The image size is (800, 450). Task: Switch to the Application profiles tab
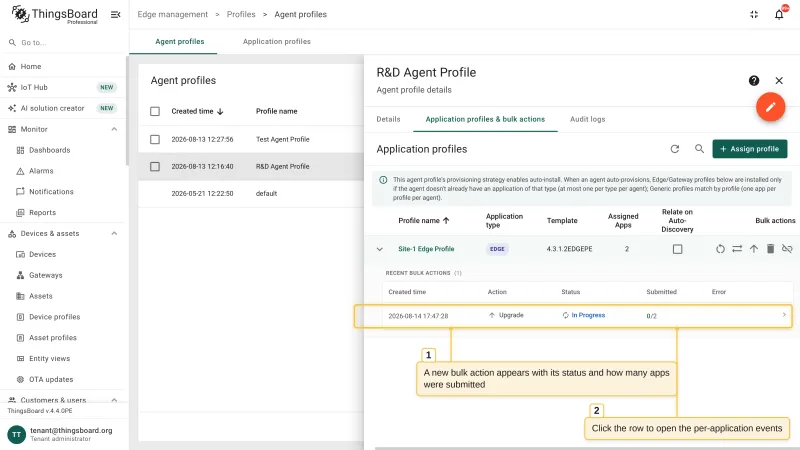(277, 42)
